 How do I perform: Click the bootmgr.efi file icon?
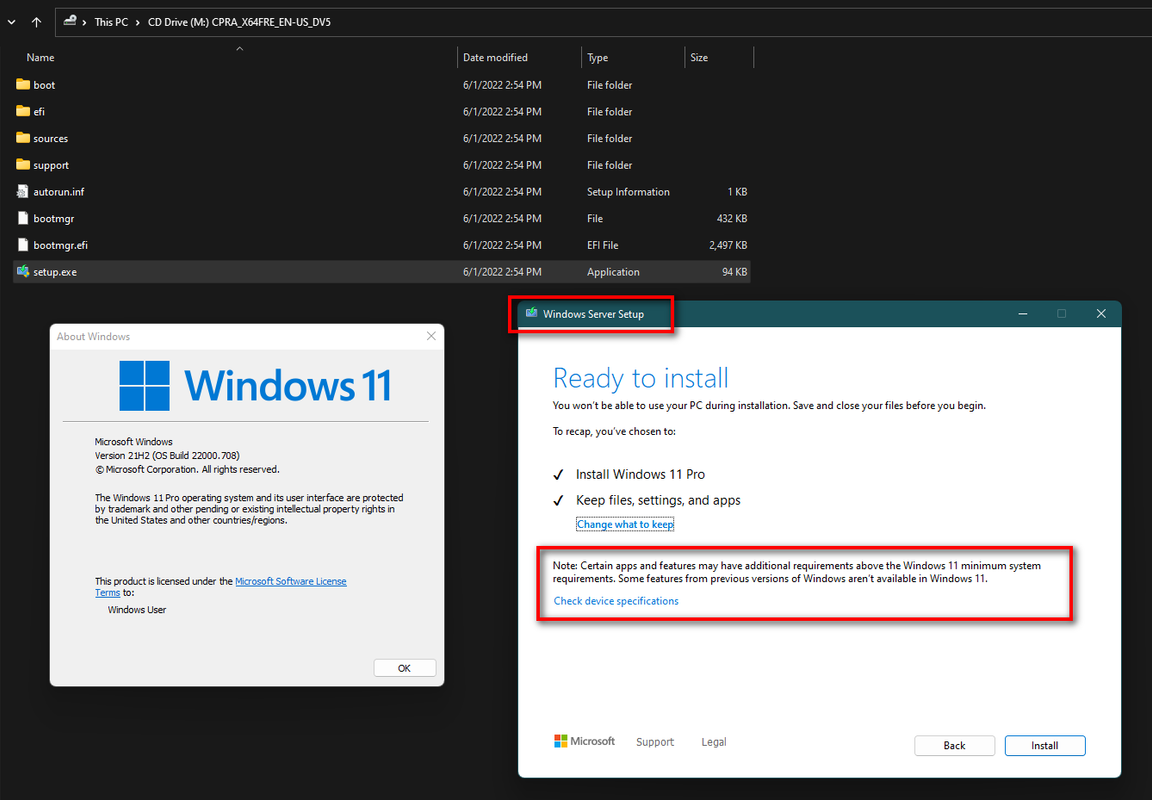coord(23,245)
